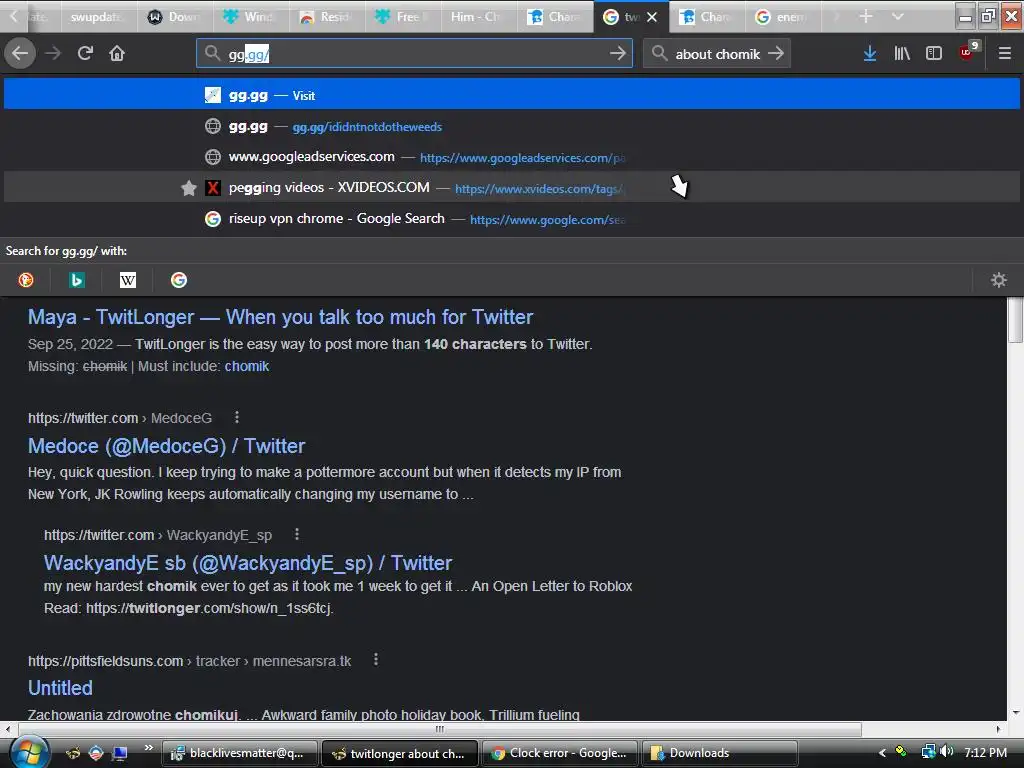This screenshot has height=768, width=1024.
Task: Select 'gg.gg — Visit' suggestion
Action: pos(512,95)
